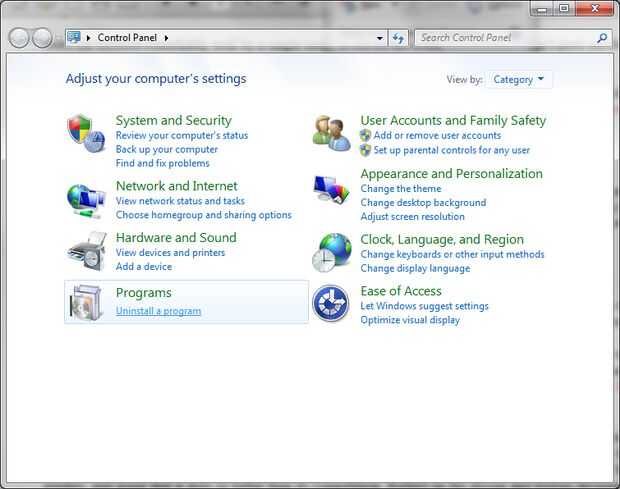Image resolution: width=620 pixels, height=489 pixels.
Task: Open Network and Internet heading
Action: [177, 186]
